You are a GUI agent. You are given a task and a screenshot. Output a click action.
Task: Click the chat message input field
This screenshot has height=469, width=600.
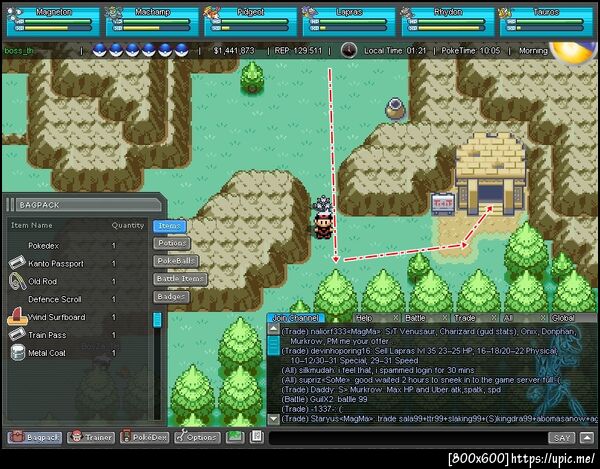click(408, 438)
